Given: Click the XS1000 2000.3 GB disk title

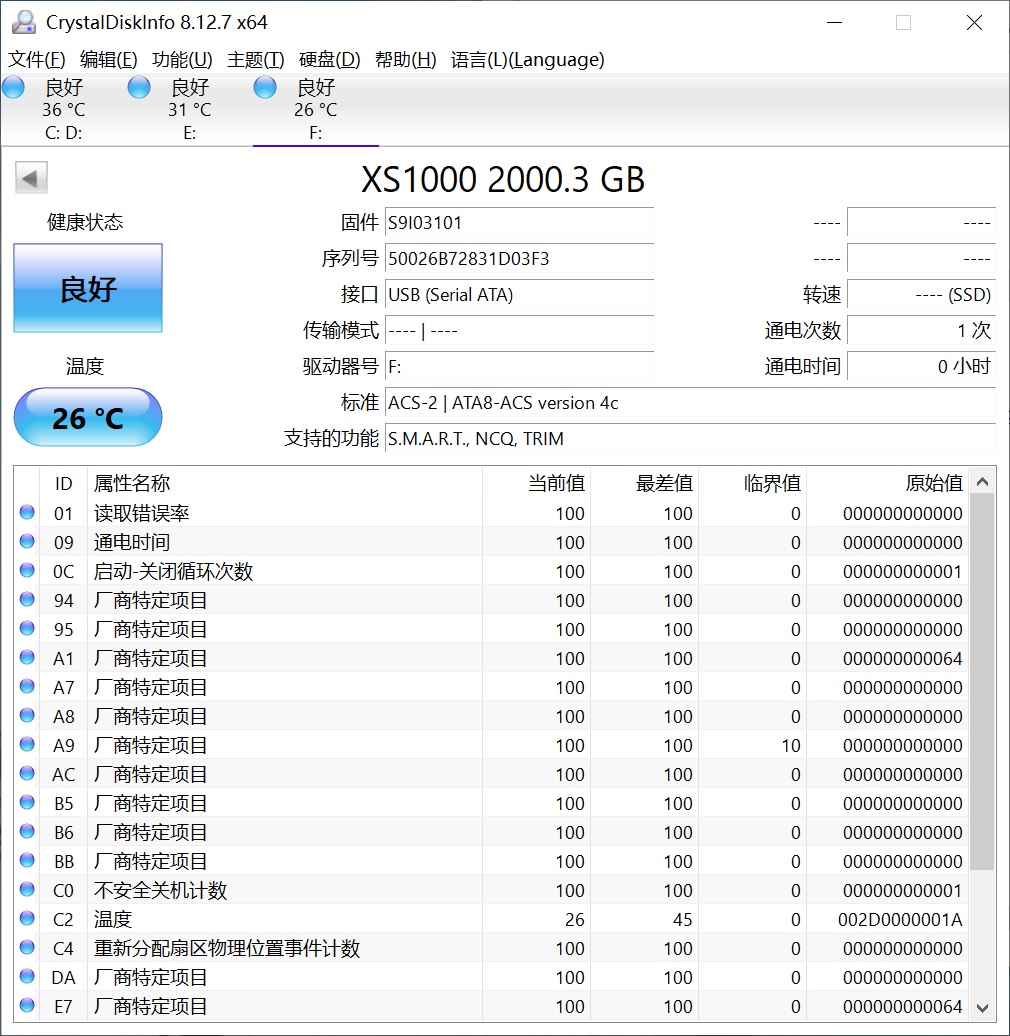Looking at the screenshot, I should pyautogui.click(x=503, y=179).
